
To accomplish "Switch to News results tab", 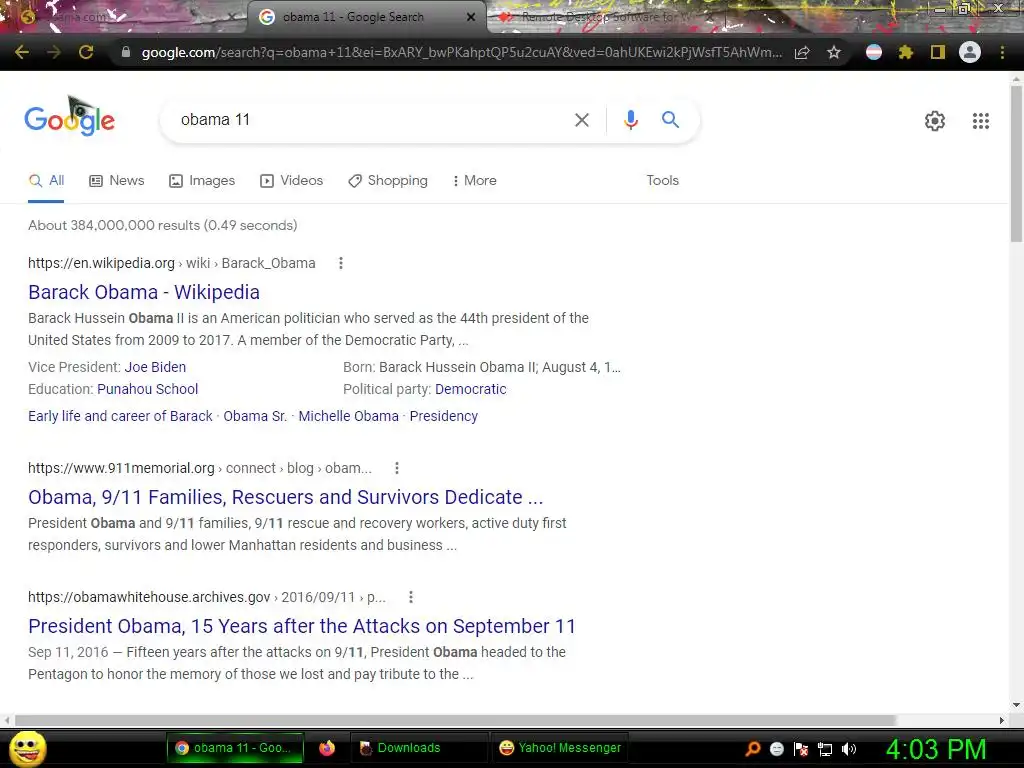I will click(117, 181).
